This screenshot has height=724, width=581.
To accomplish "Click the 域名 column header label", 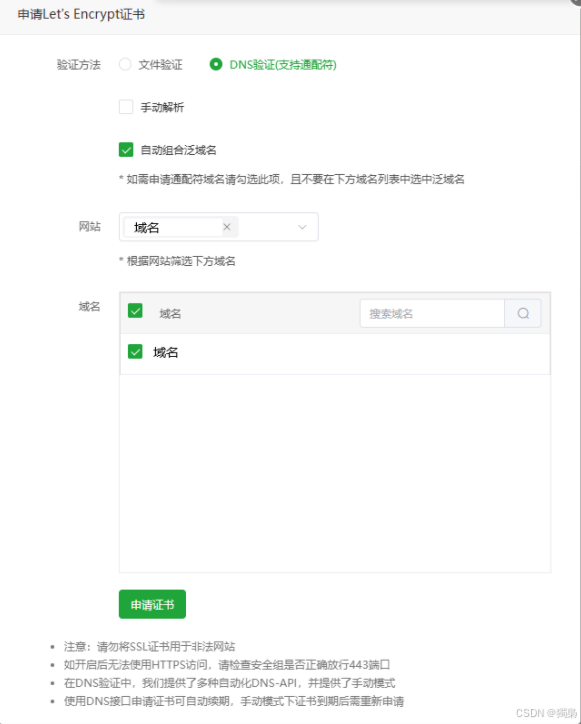I will (x=170, y=314).
